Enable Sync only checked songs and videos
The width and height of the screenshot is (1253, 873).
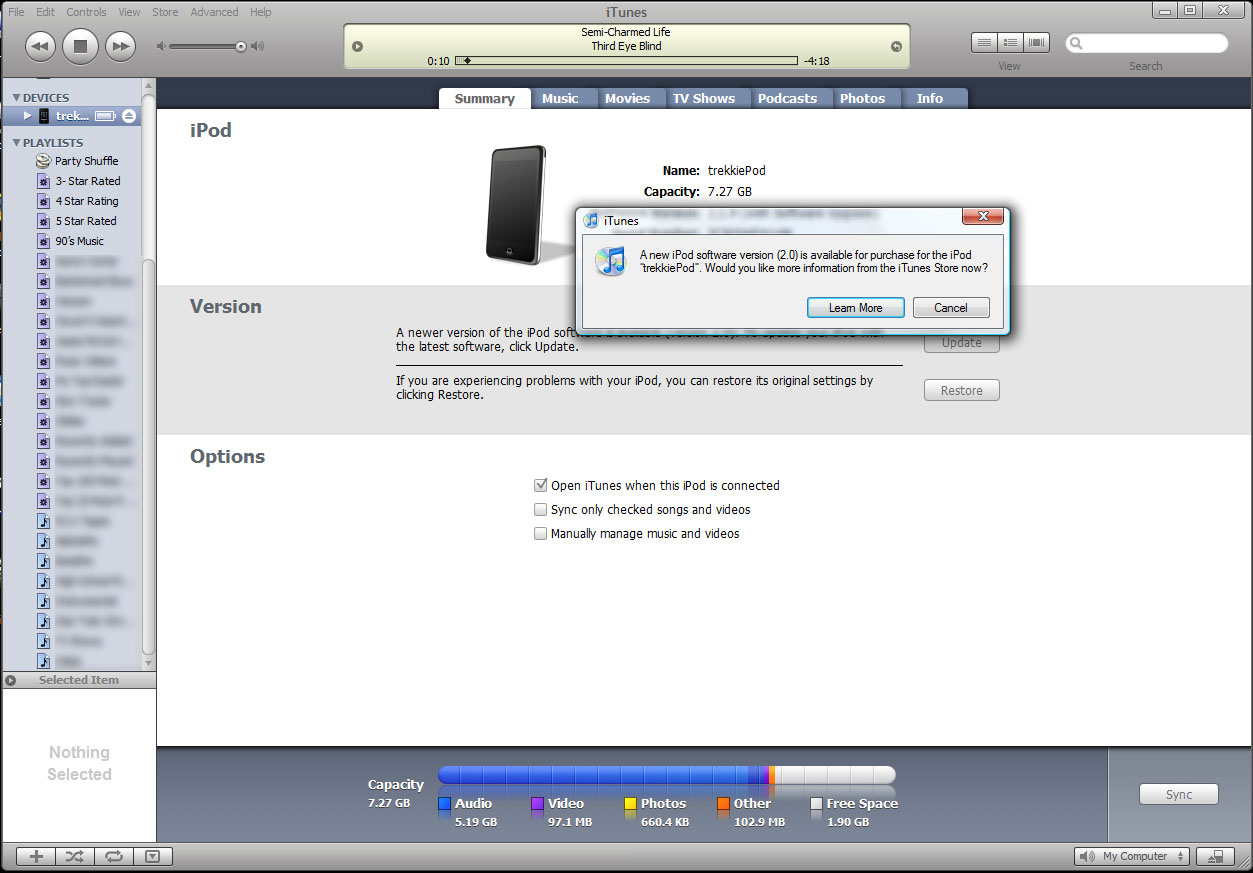coord(541,509)
